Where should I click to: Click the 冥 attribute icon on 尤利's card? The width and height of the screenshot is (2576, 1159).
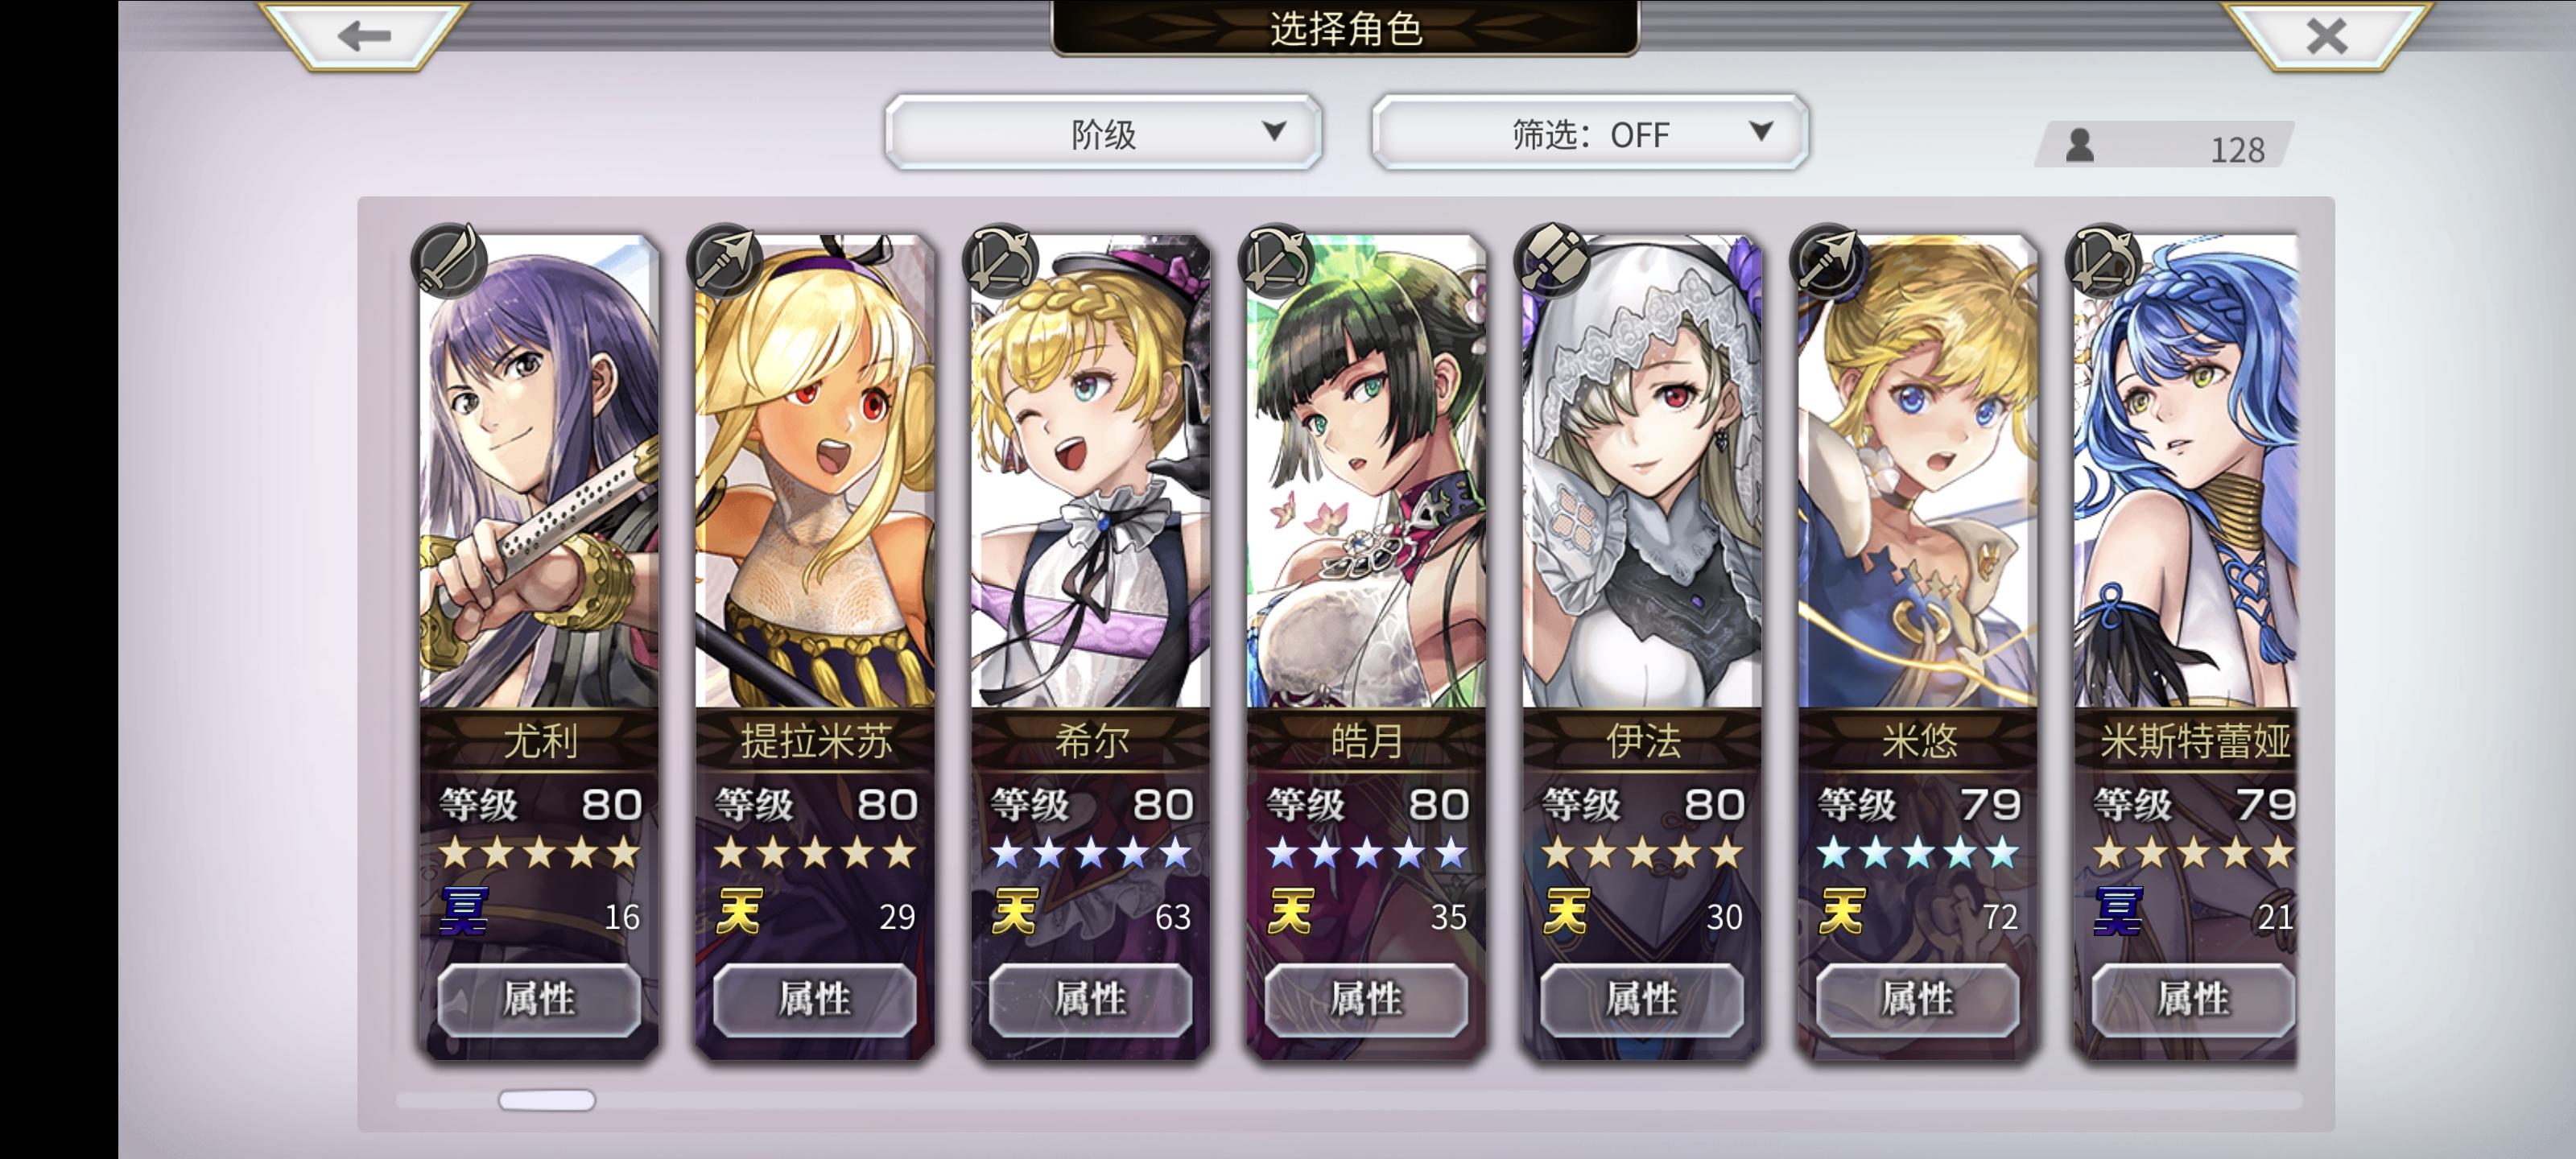tap(464, 912)
